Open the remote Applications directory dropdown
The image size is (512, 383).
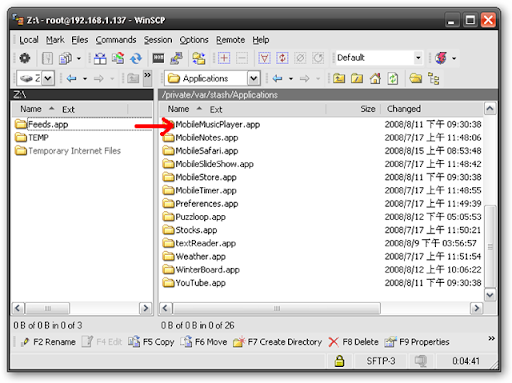point(254,79)
